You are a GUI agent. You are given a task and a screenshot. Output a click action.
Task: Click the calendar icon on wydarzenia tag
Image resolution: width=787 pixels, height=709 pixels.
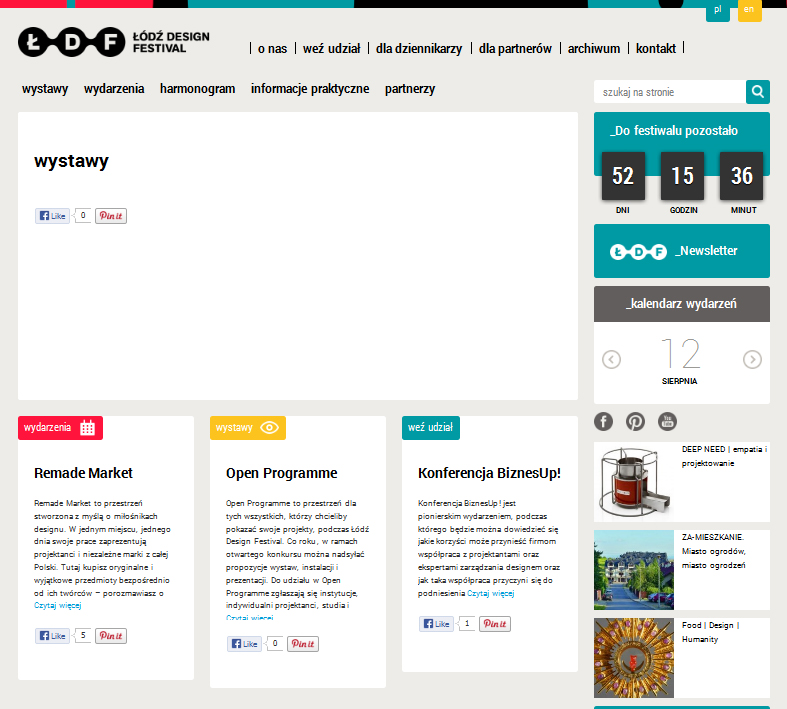coord(88,428)
